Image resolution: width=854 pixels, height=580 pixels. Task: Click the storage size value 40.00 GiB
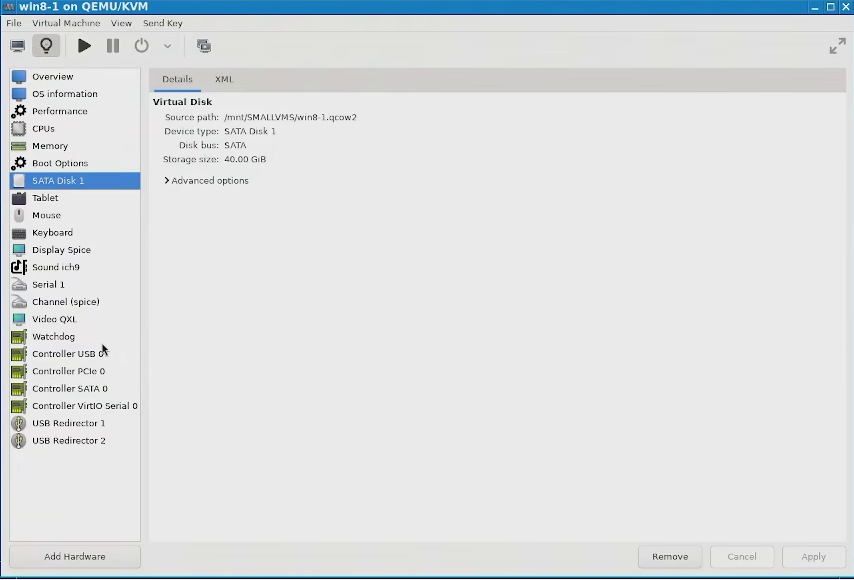(245, 160)
